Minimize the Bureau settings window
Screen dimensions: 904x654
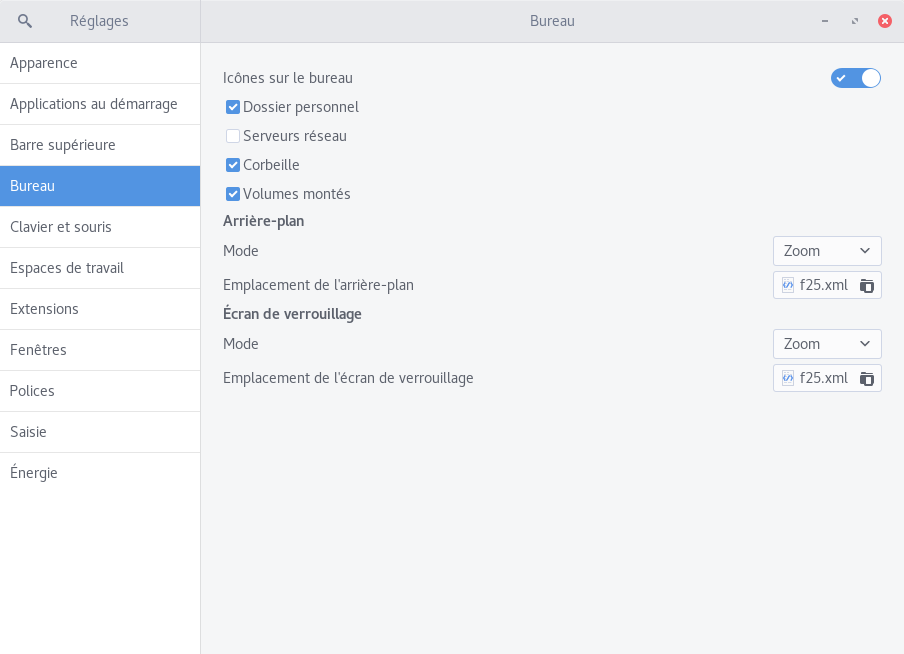point(825,21)
